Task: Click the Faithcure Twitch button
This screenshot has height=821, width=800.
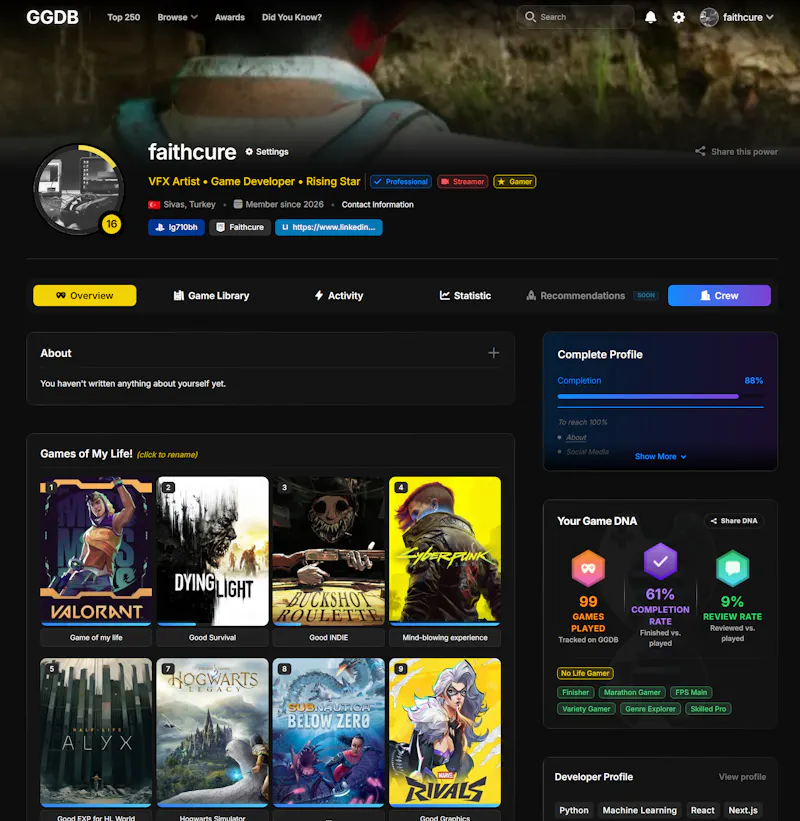Action: coord(240,227)
